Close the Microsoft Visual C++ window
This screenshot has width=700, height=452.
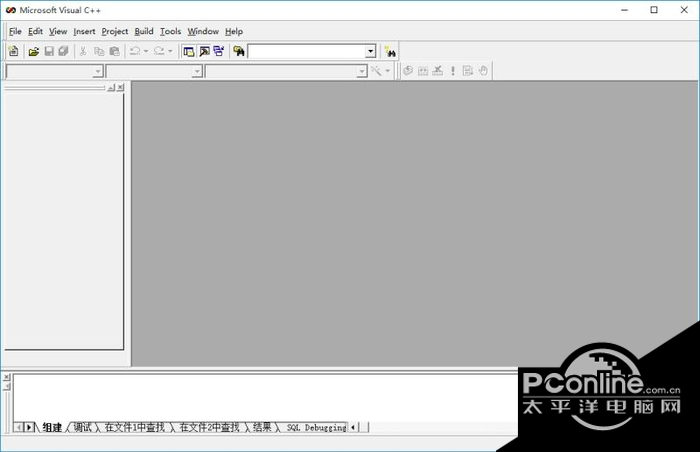tap(684, 10)
